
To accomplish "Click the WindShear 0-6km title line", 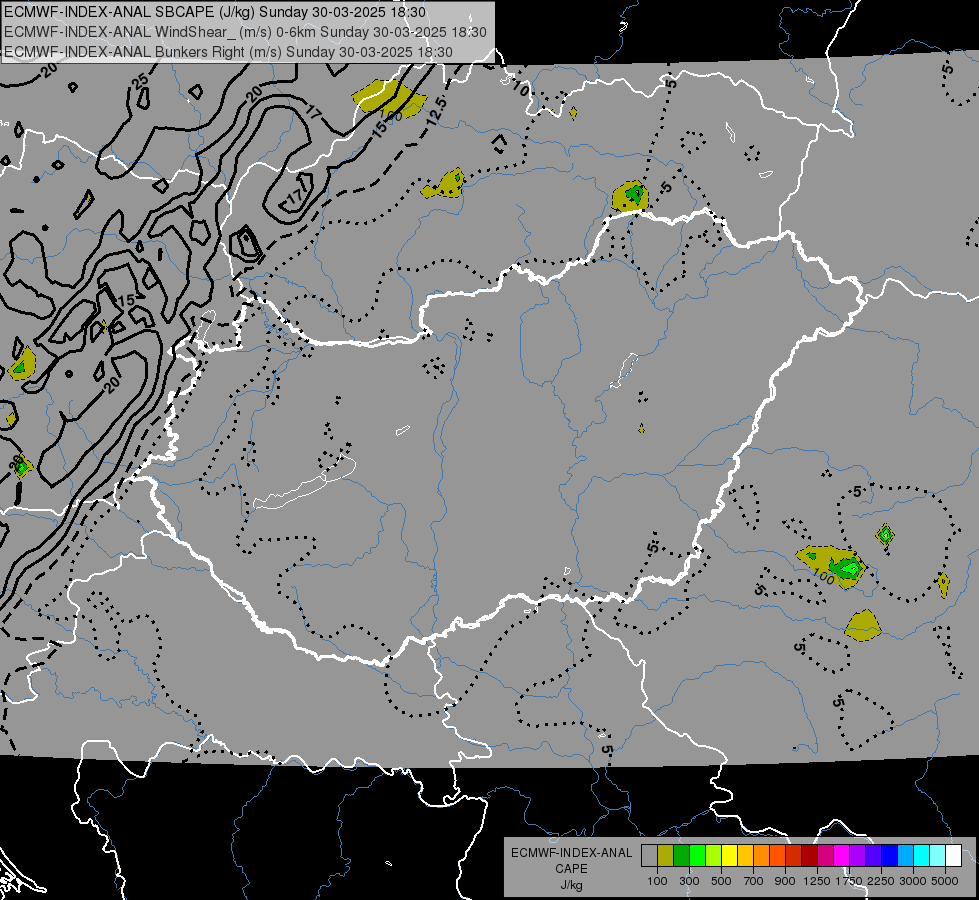I will (x=245, y=32).
